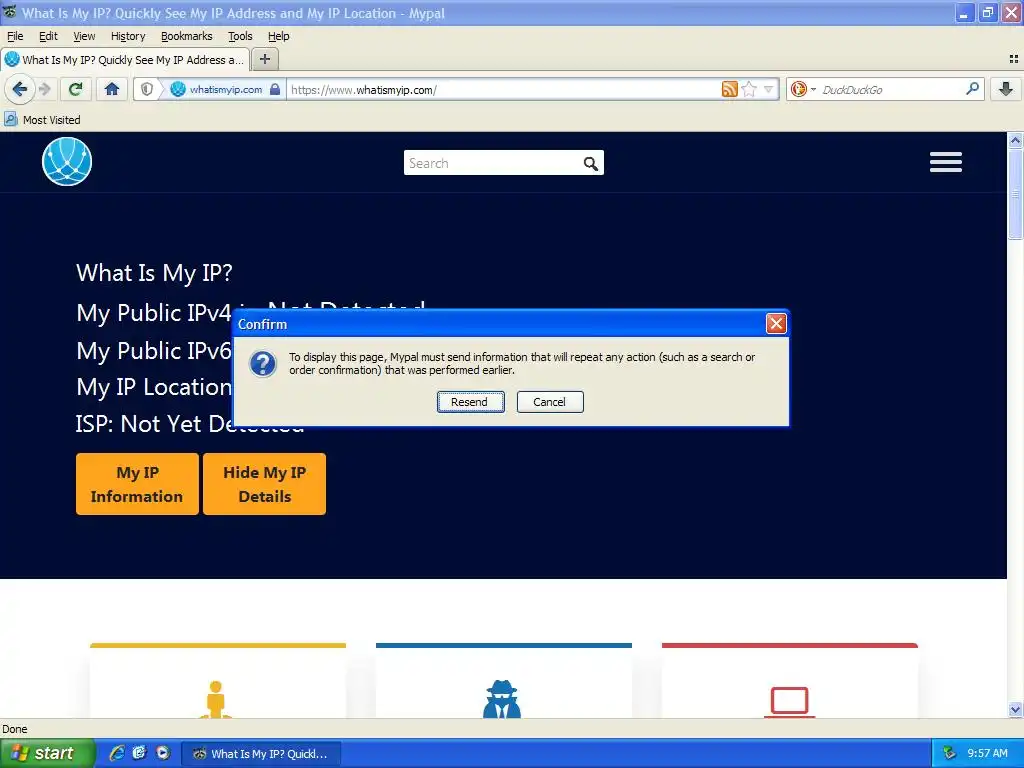Go to the Home page
The height and width of the screenshot is (768, 1024).
tap(112, 89)
